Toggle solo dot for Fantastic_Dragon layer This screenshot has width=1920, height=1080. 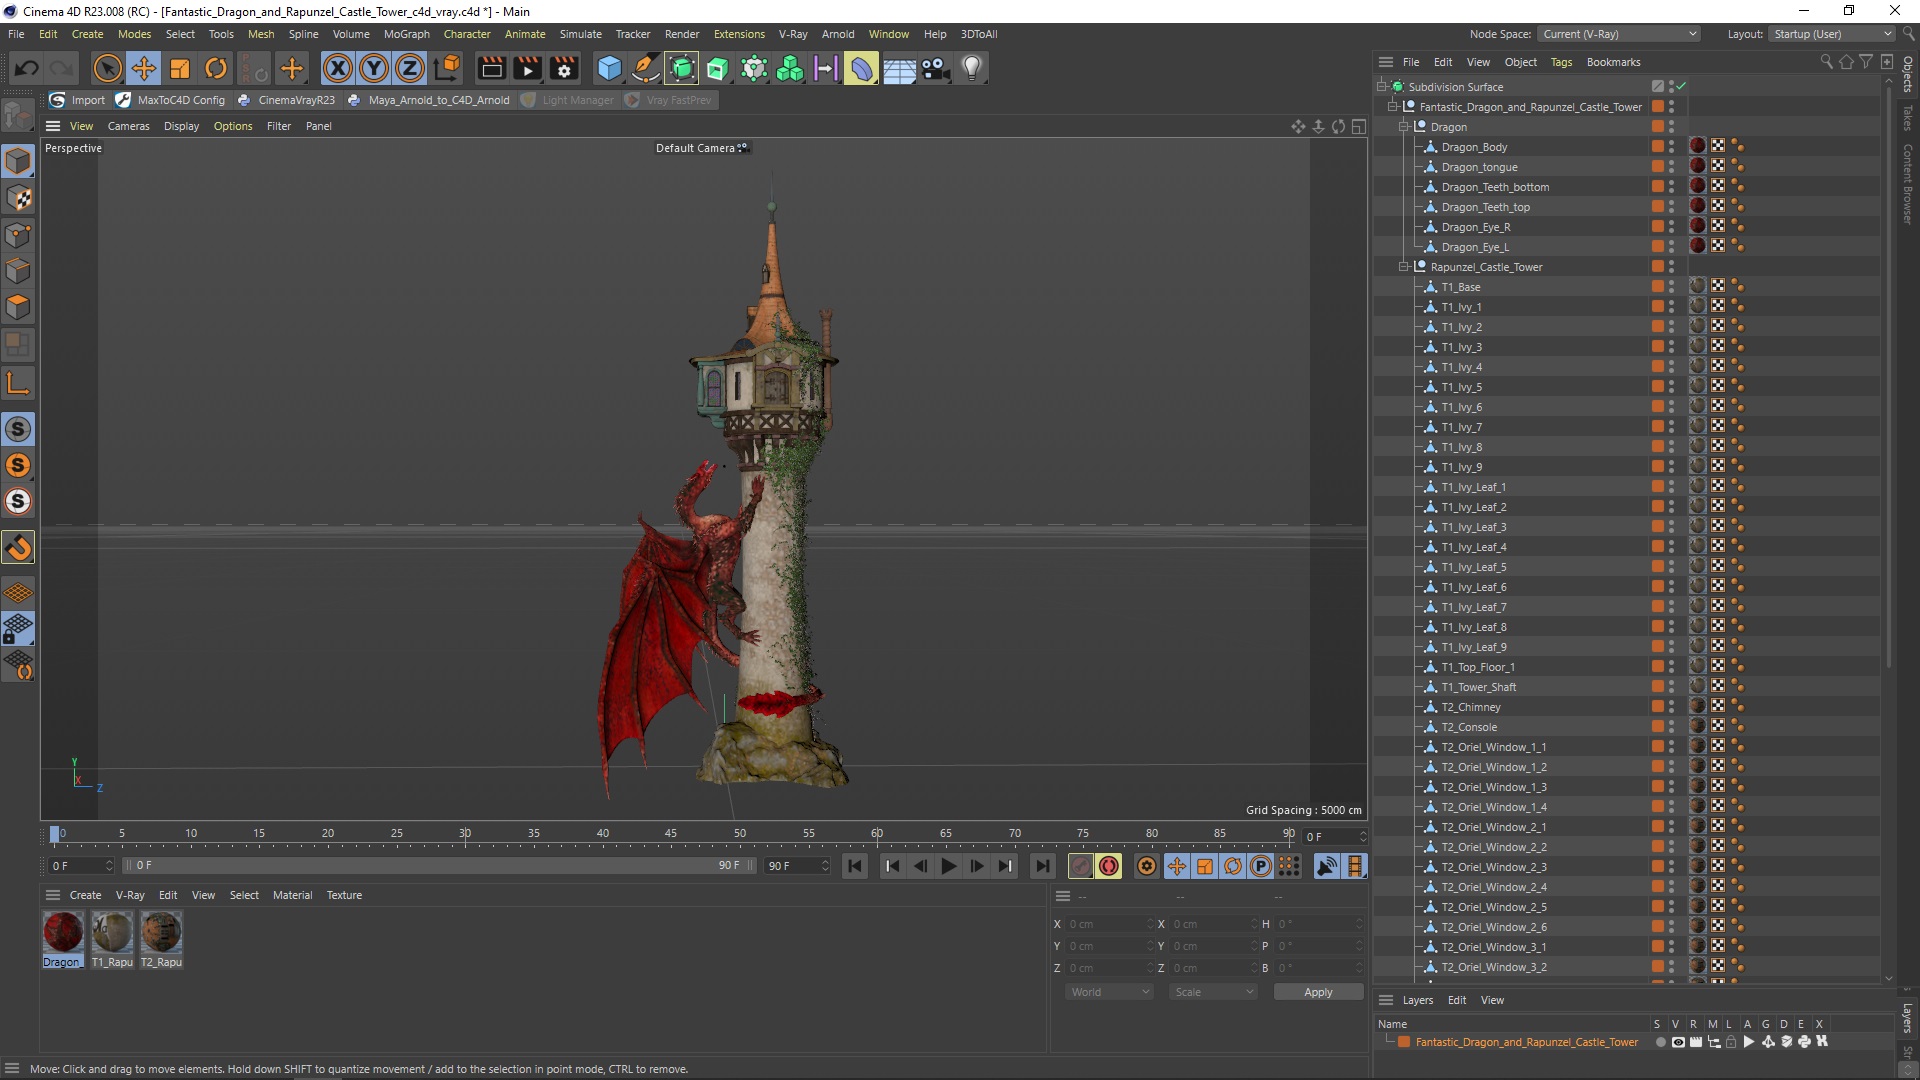(1660, 1042)
